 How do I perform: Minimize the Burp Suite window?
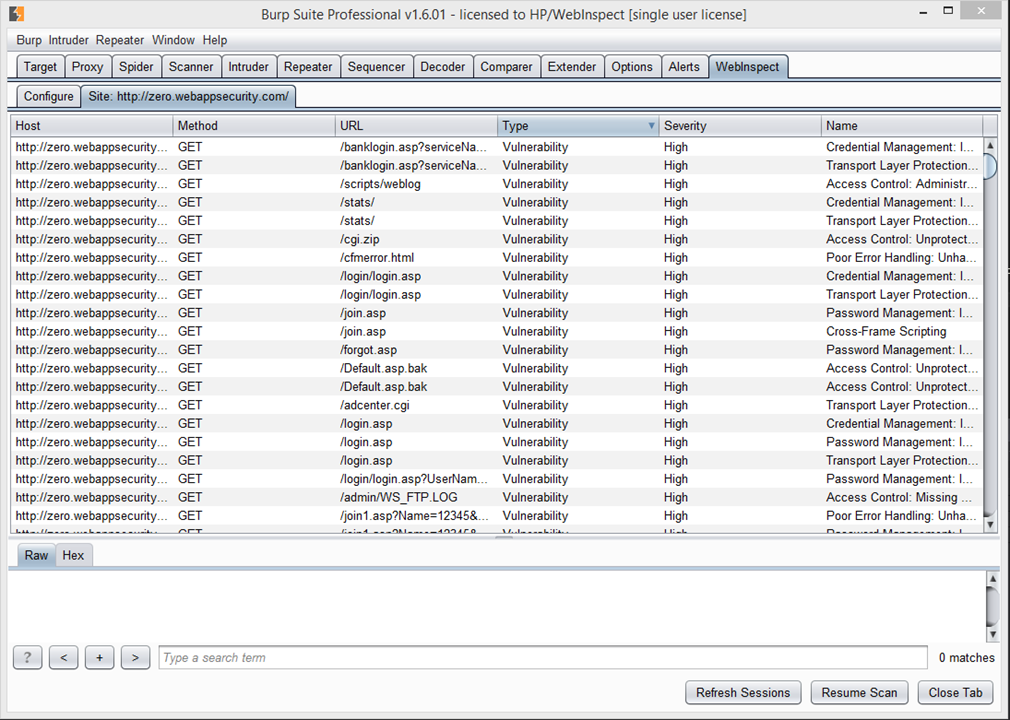(924, 12)
